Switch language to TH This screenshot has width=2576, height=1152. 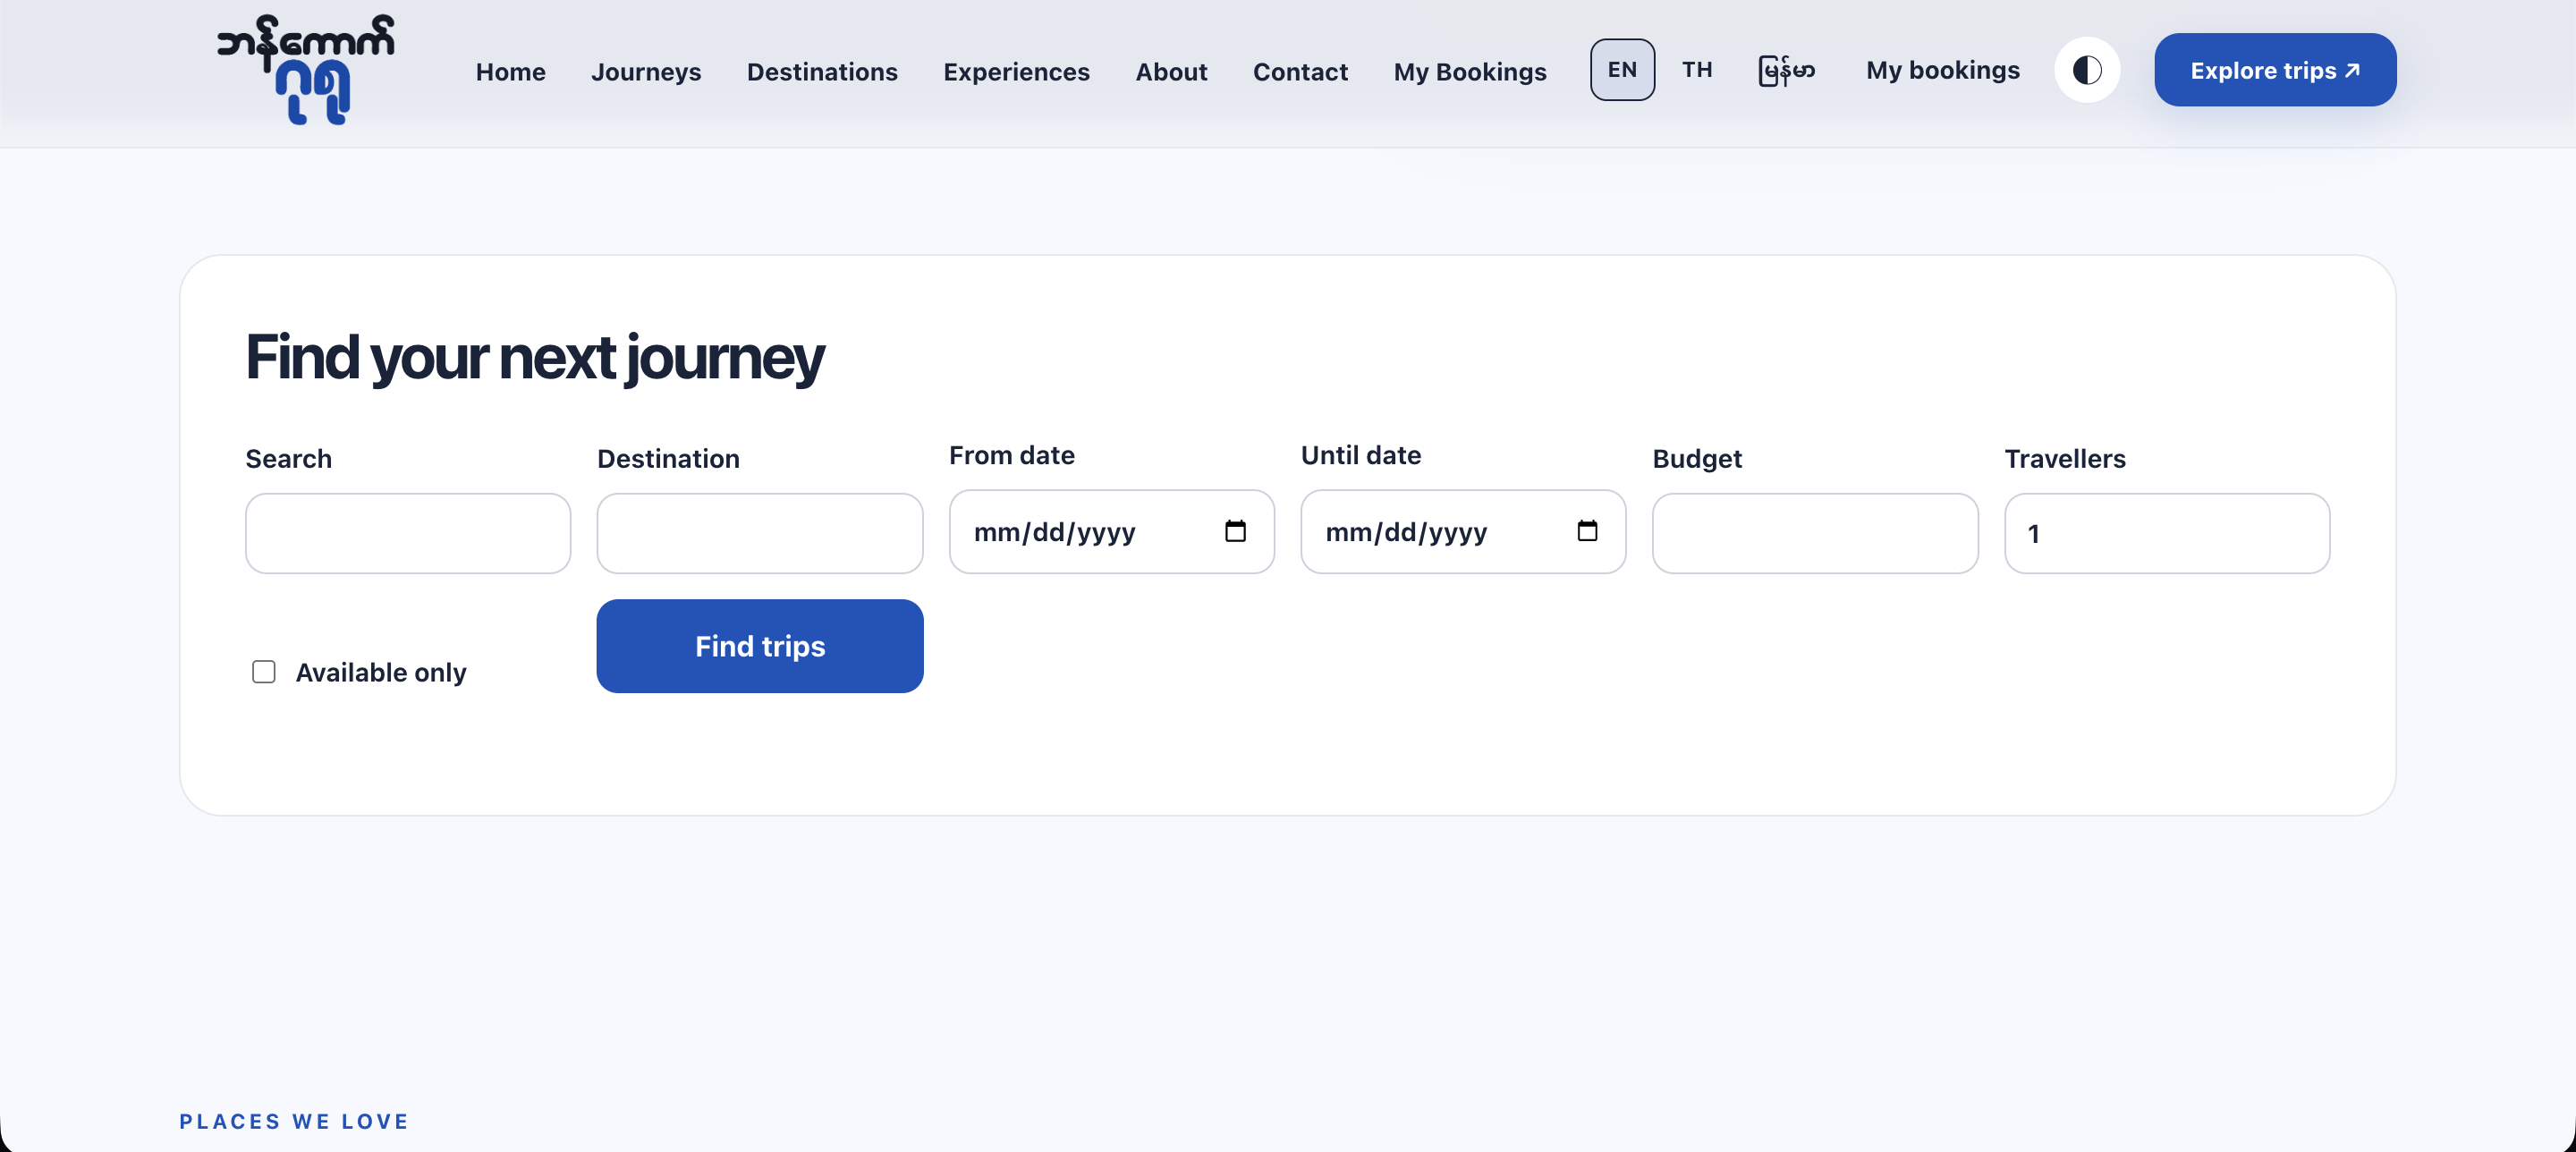(x=1697, y=70)
